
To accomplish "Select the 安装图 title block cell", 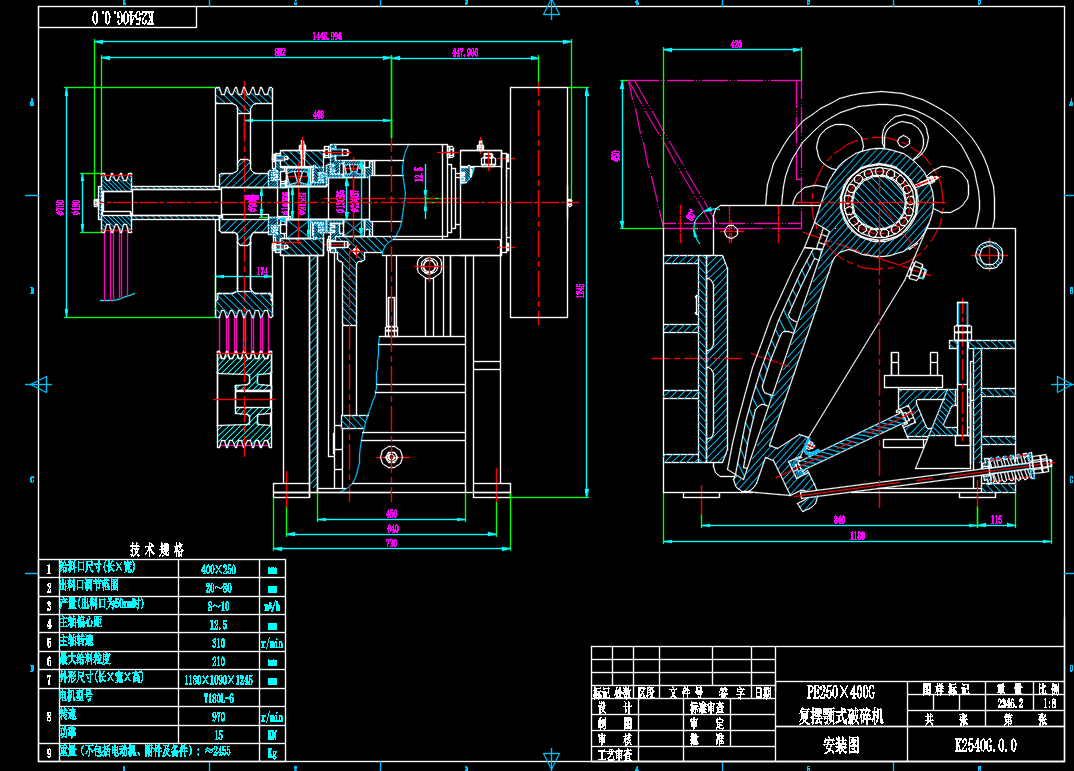I will [x=840, y=745].
